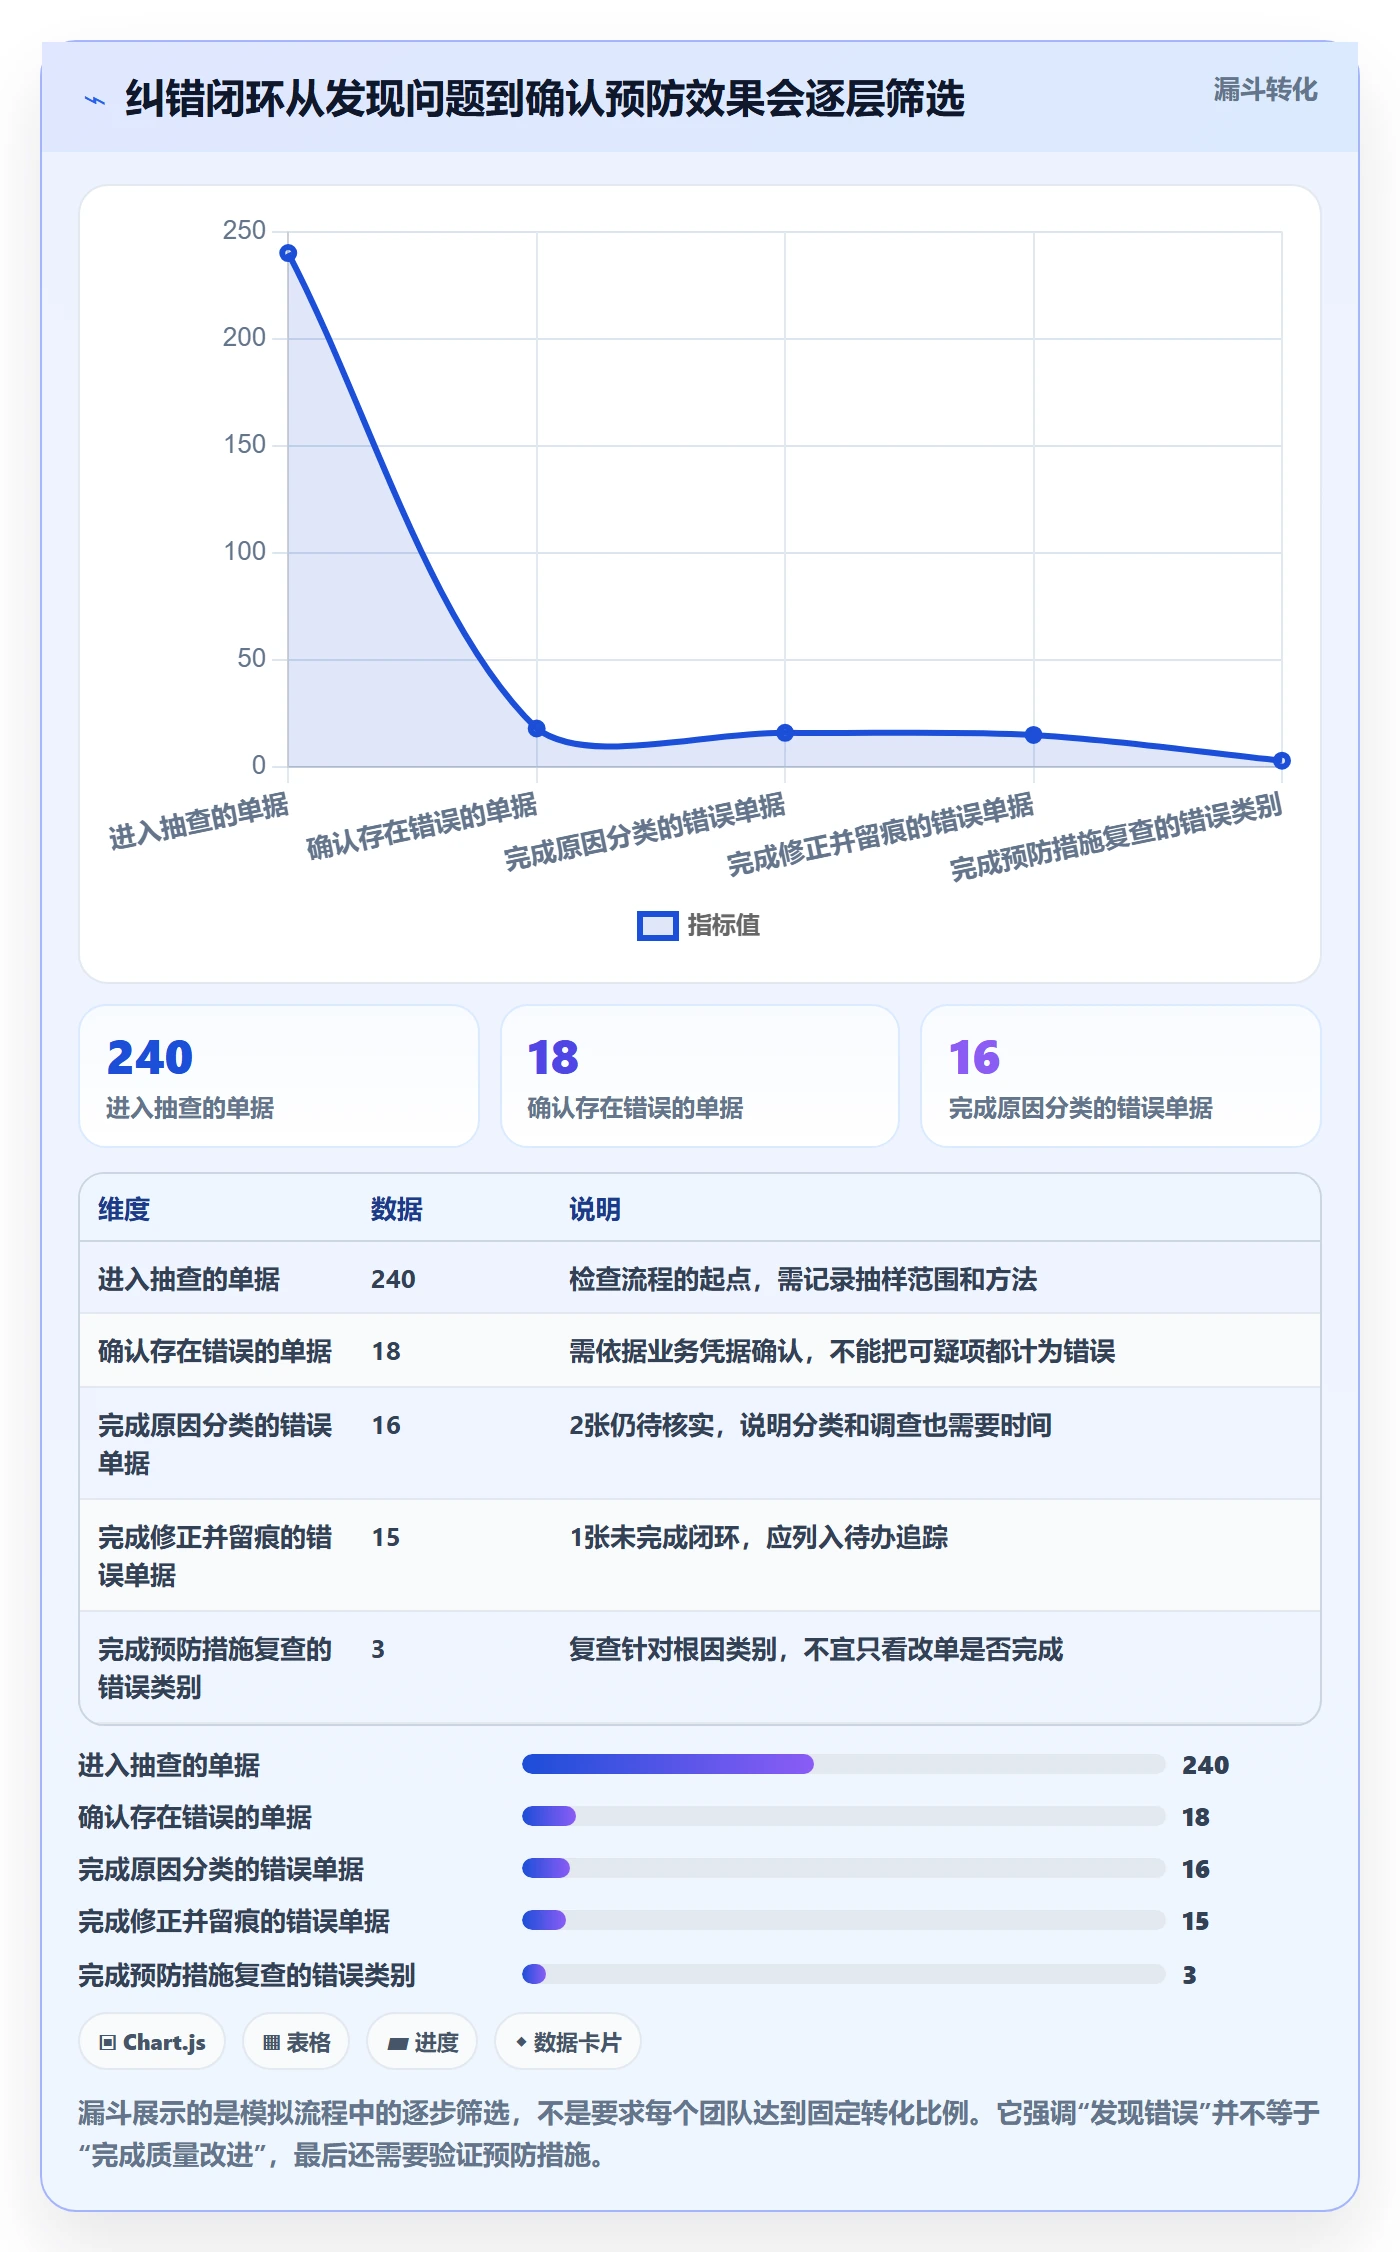The image size is (1400, 2252).
Task: Click the progress bar for 完成预防措施复查的错误类别
Action: [x=844, y=1974]
